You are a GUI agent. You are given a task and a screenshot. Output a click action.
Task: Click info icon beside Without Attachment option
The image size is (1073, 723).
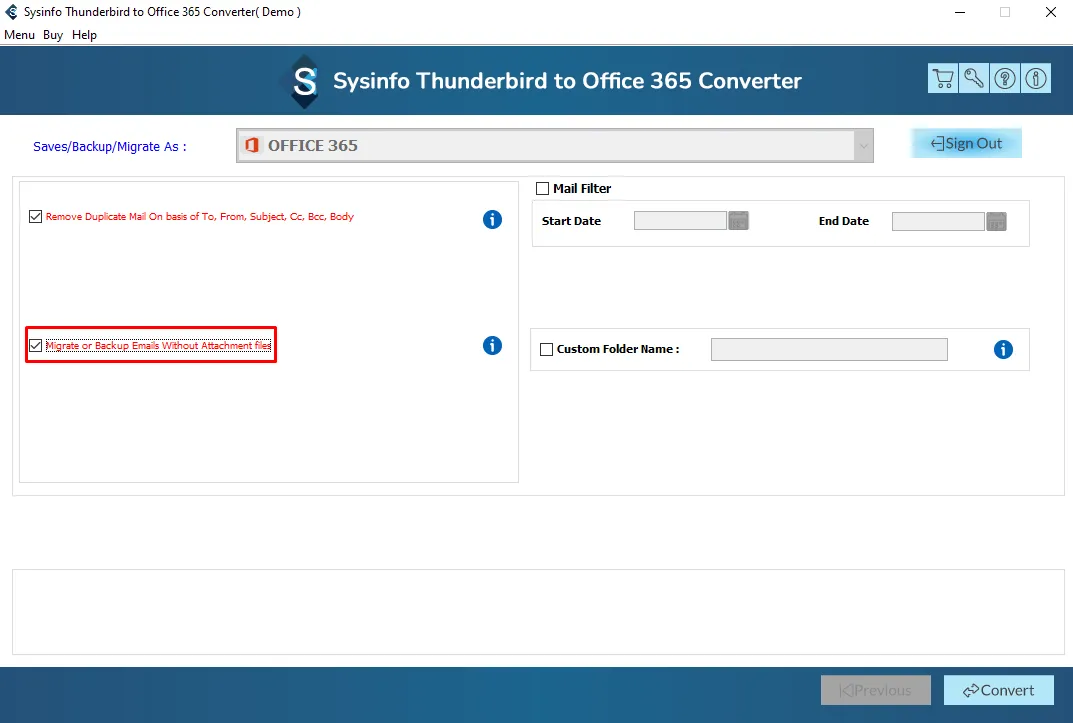492,346
